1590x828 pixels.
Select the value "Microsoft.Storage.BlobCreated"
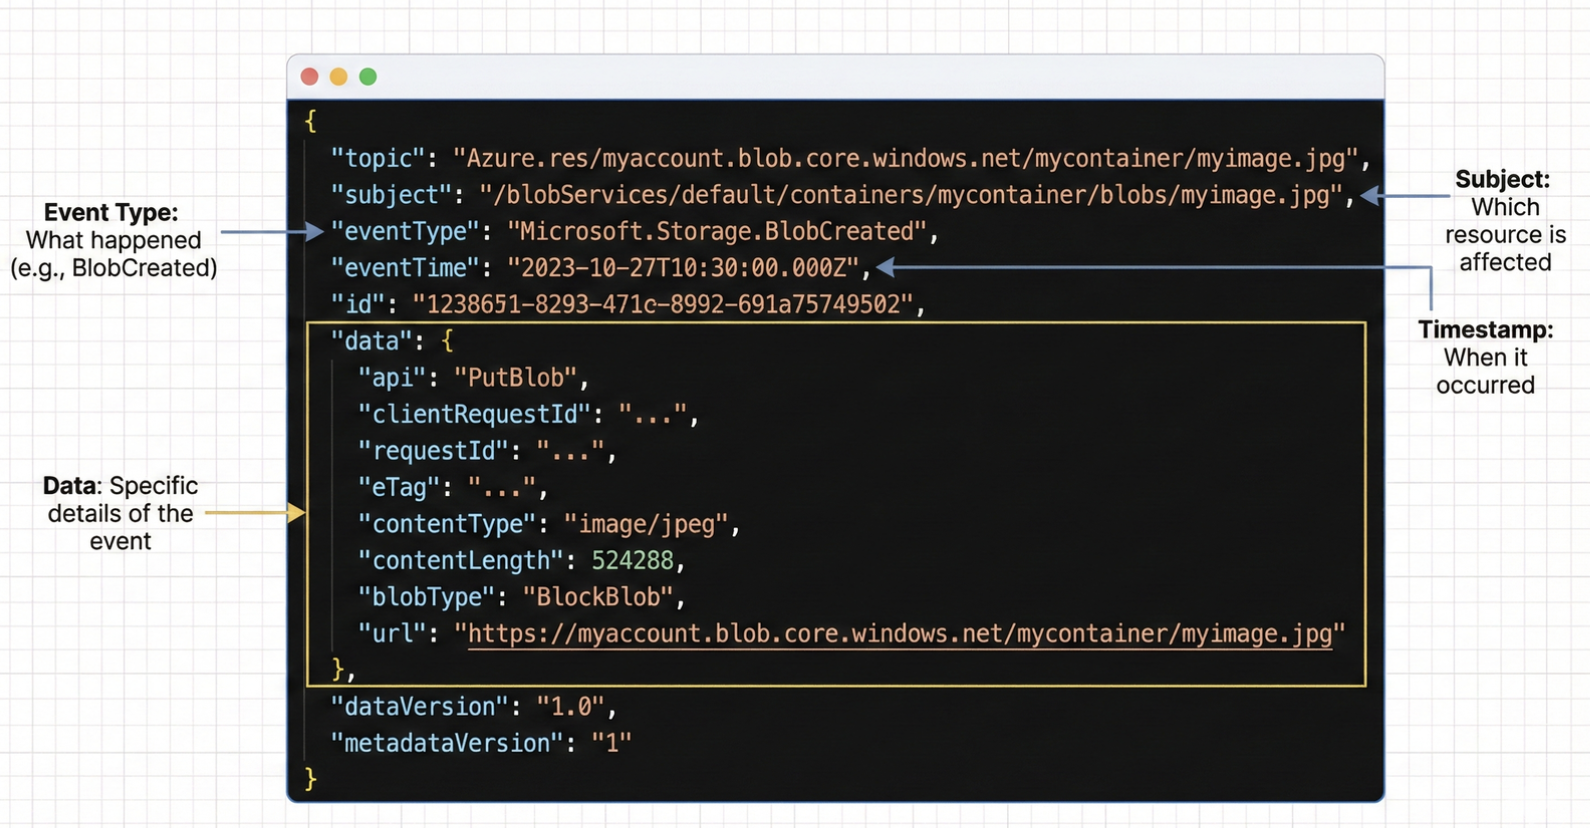pos(717,231)
